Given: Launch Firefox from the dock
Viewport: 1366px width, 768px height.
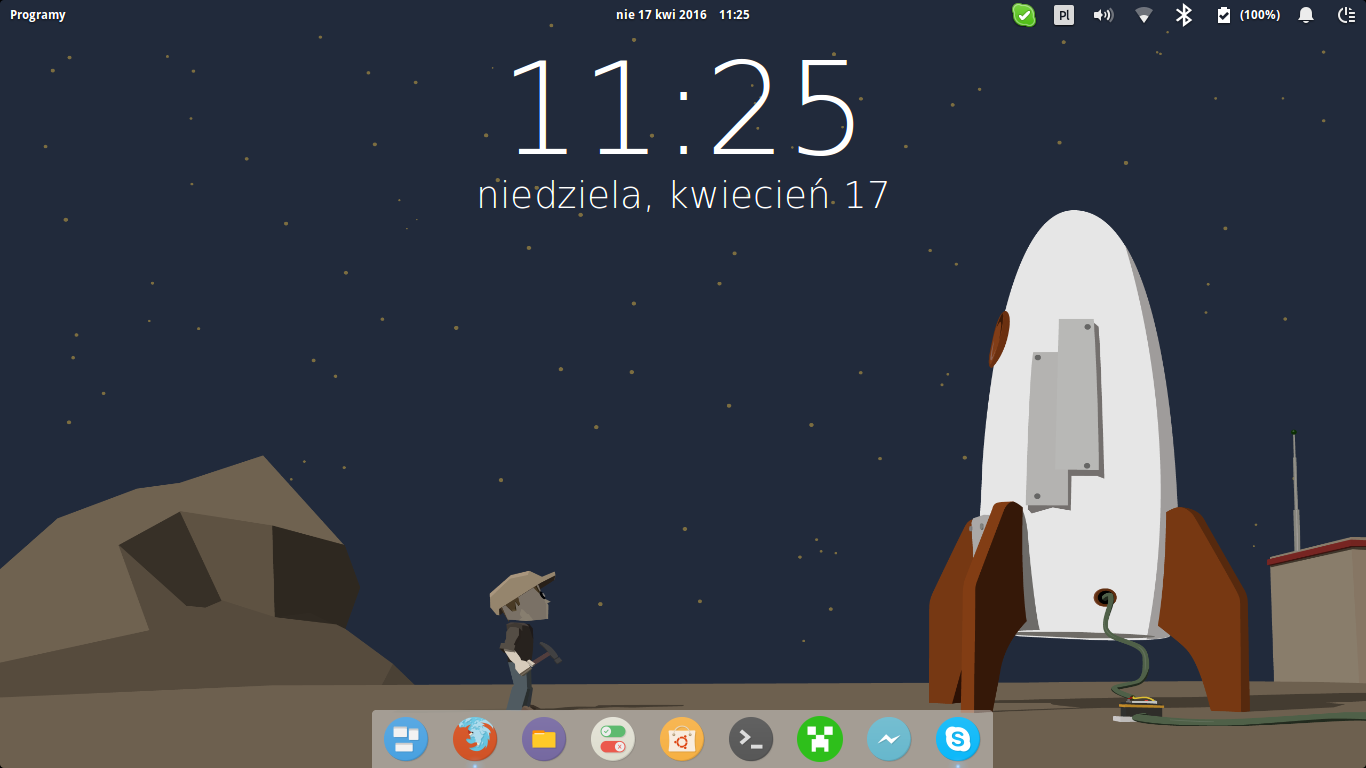Looking at the screenshot, I should pos(475,740).
